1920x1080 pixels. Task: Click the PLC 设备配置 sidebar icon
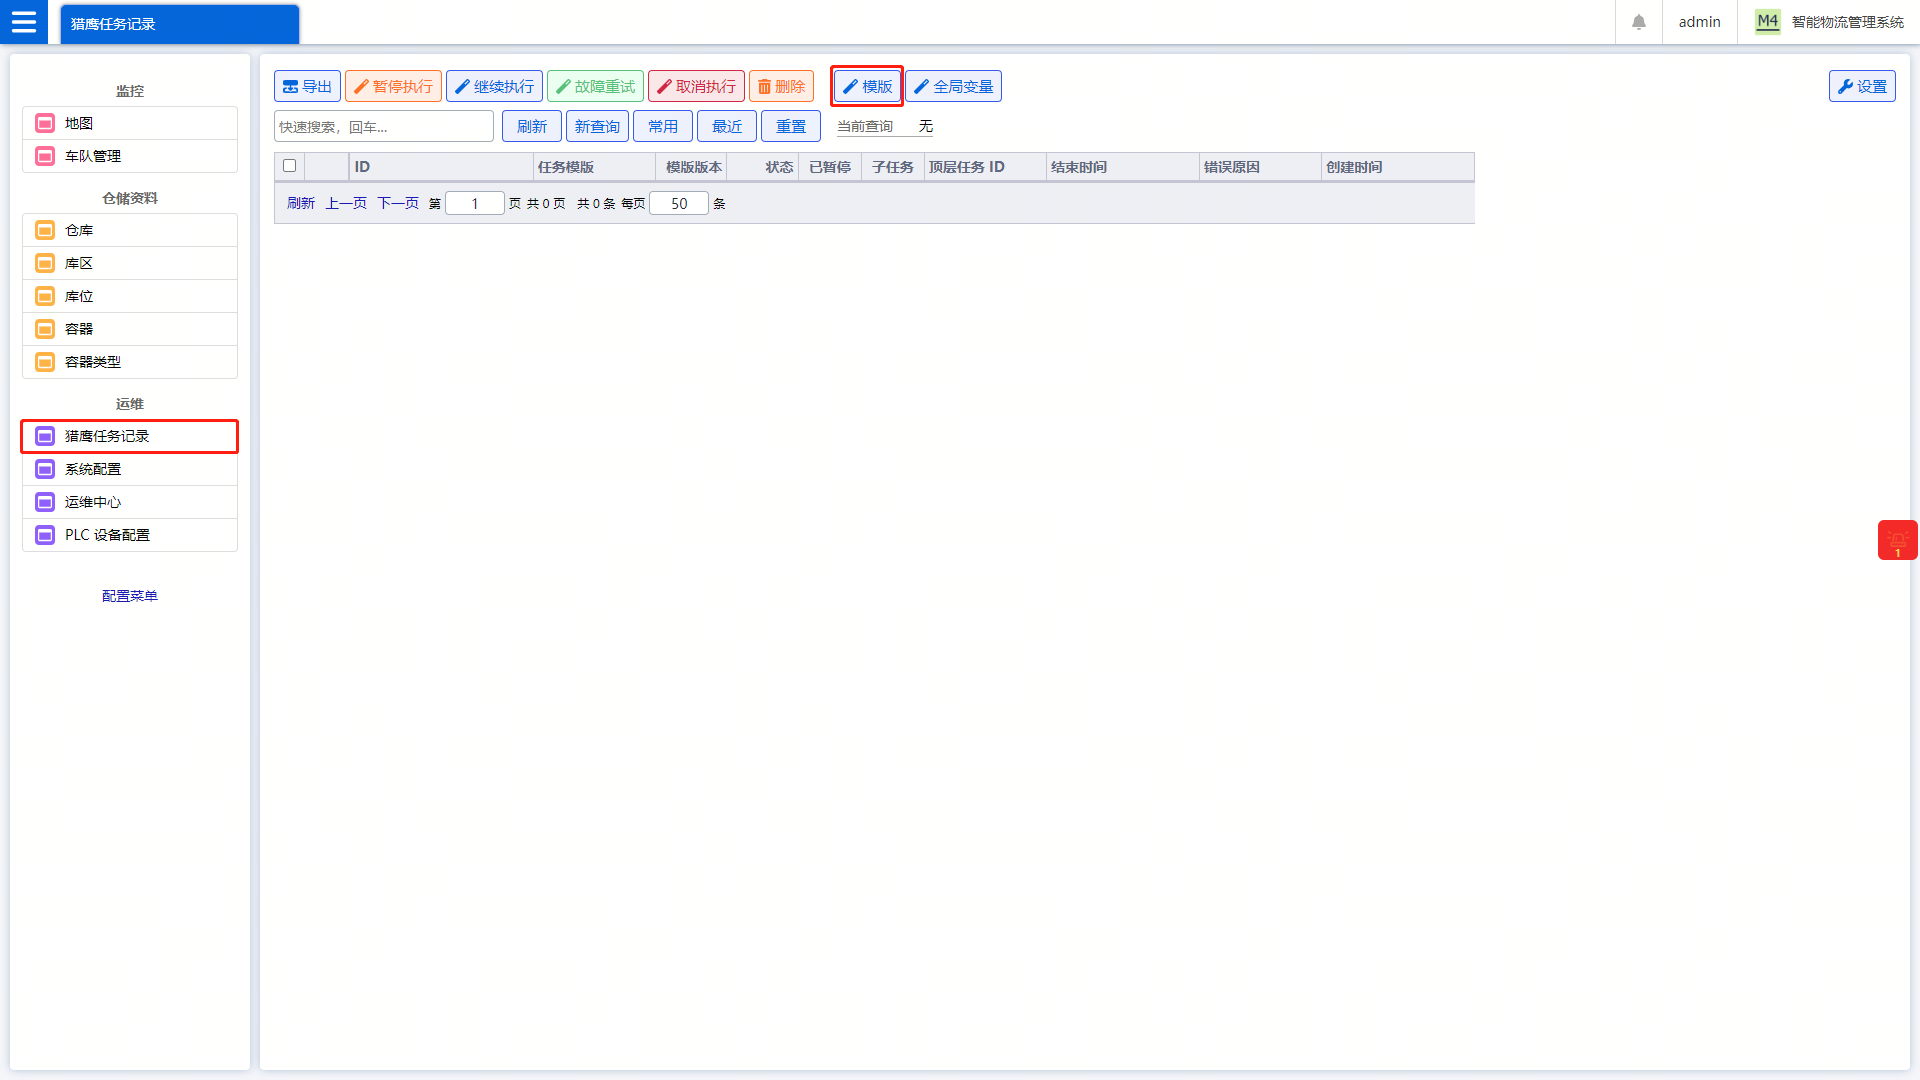pos(45,535)
